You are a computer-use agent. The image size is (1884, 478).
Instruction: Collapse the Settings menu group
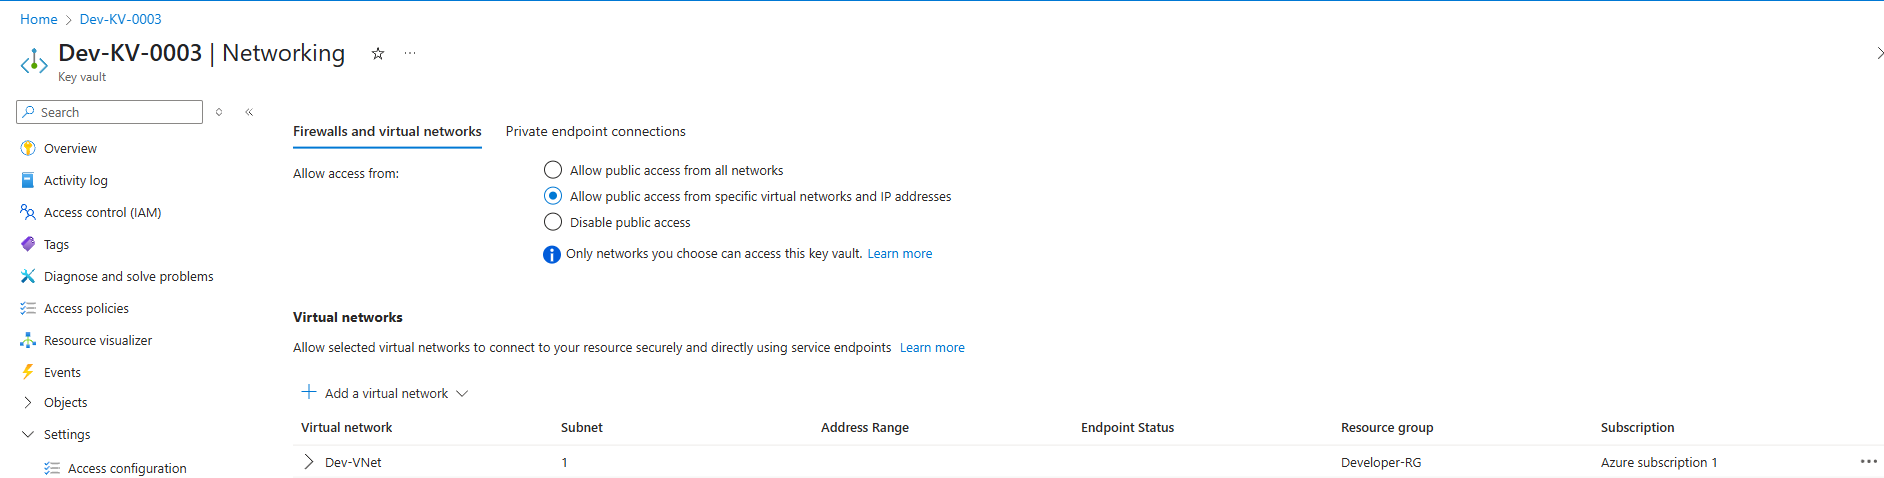[28, 434]
